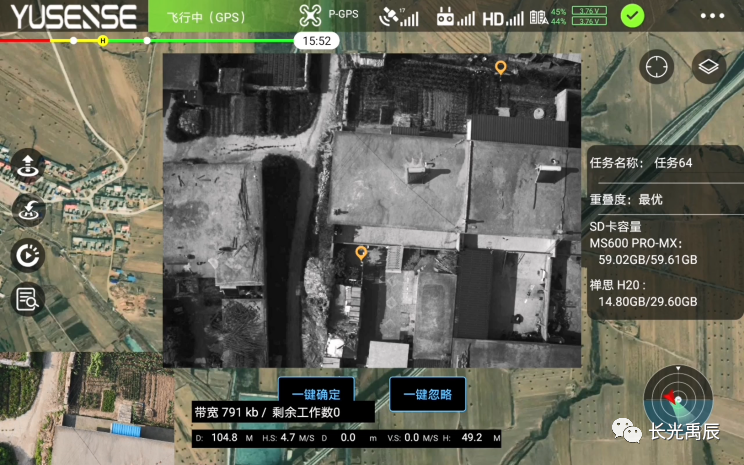The width and height of the screenshot is (744, 465).
Task: Open the map layers icon
Action: point(709,67)
